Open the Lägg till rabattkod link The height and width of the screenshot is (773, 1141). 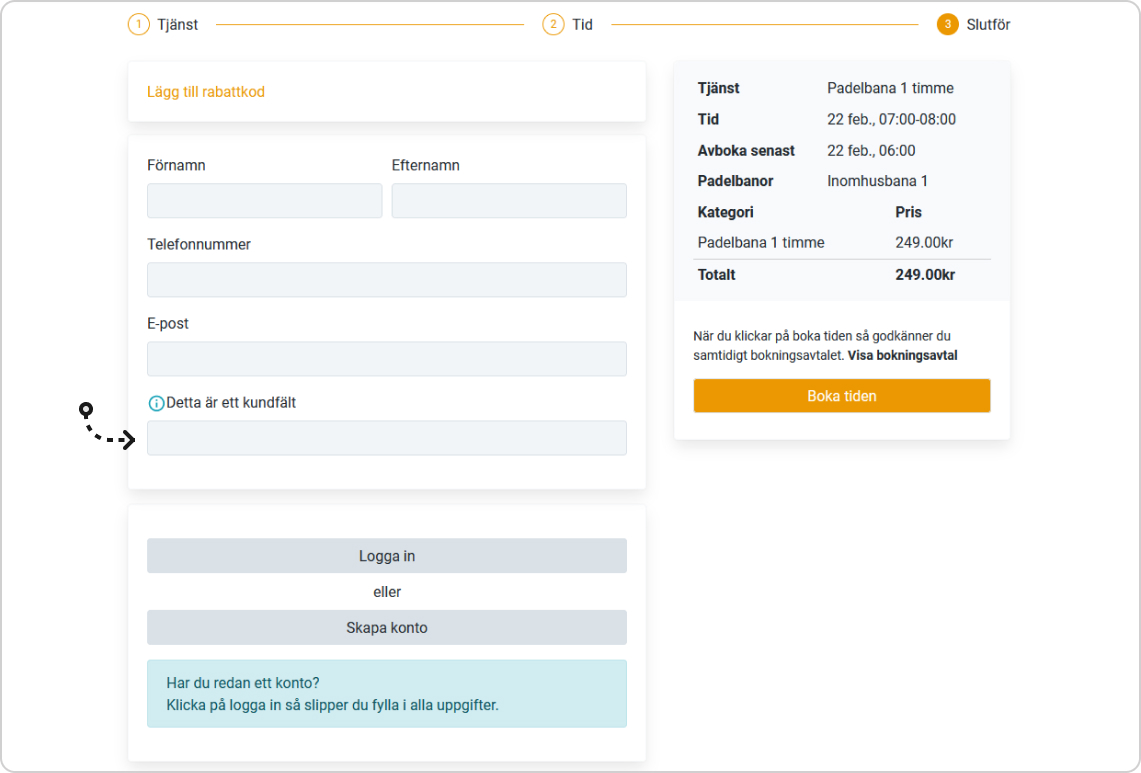(206, 92)
